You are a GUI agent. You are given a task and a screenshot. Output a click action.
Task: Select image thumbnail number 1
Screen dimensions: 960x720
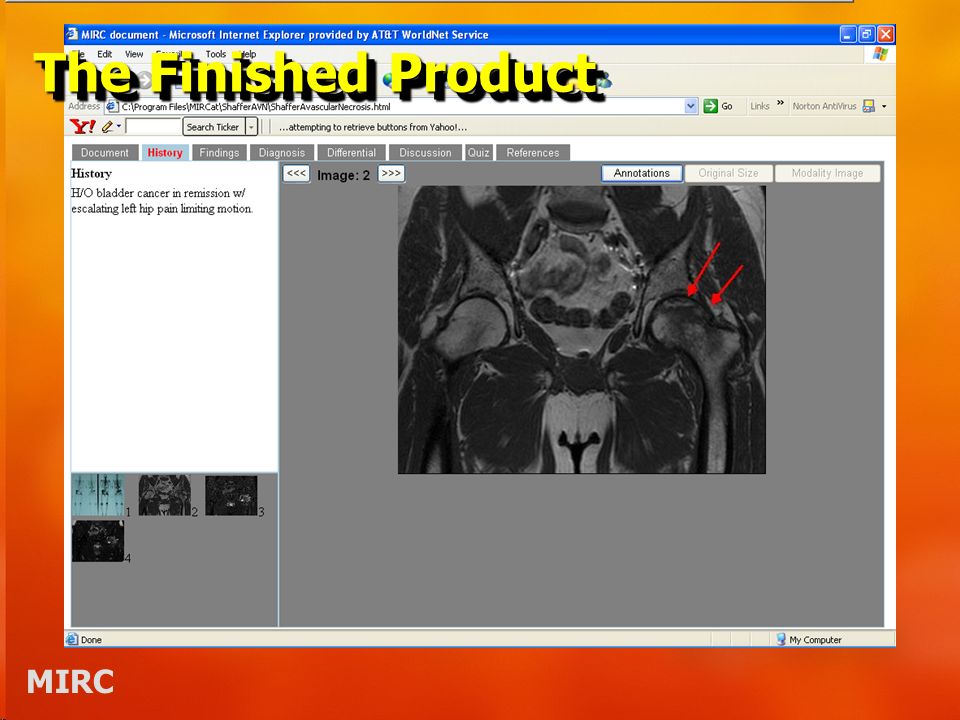pos(98,495)
